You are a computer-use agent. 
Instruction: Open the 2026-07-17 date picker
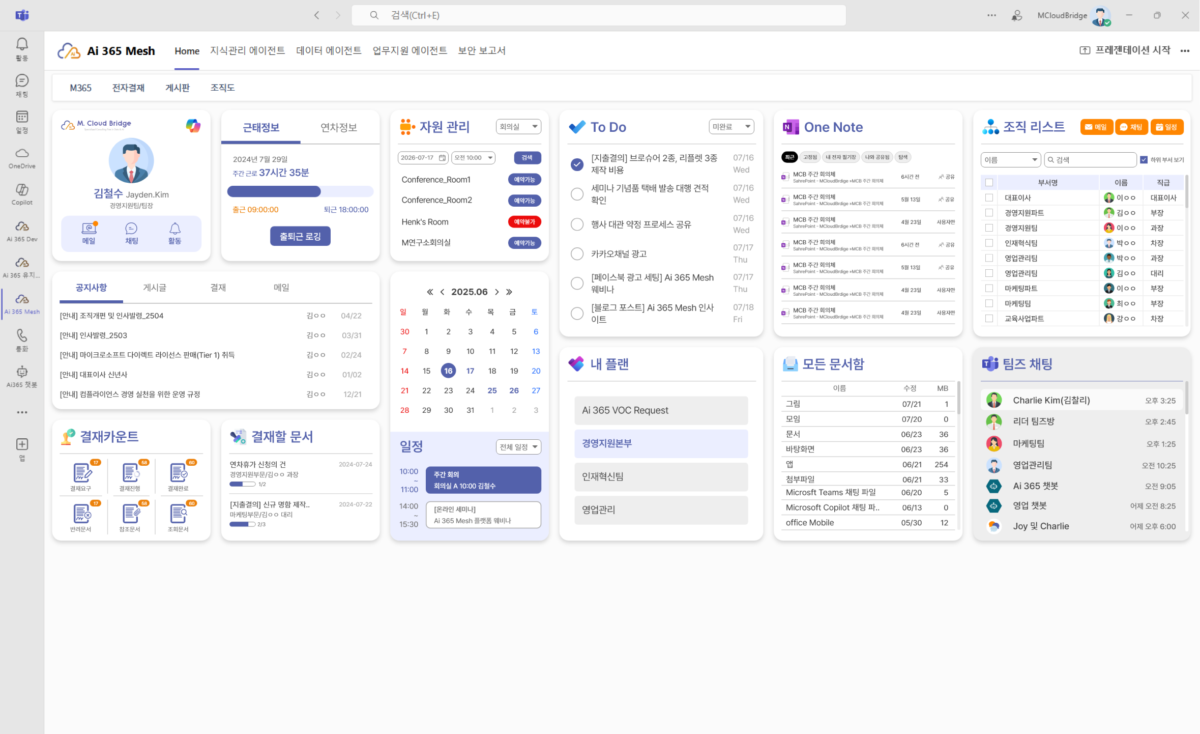423,158
